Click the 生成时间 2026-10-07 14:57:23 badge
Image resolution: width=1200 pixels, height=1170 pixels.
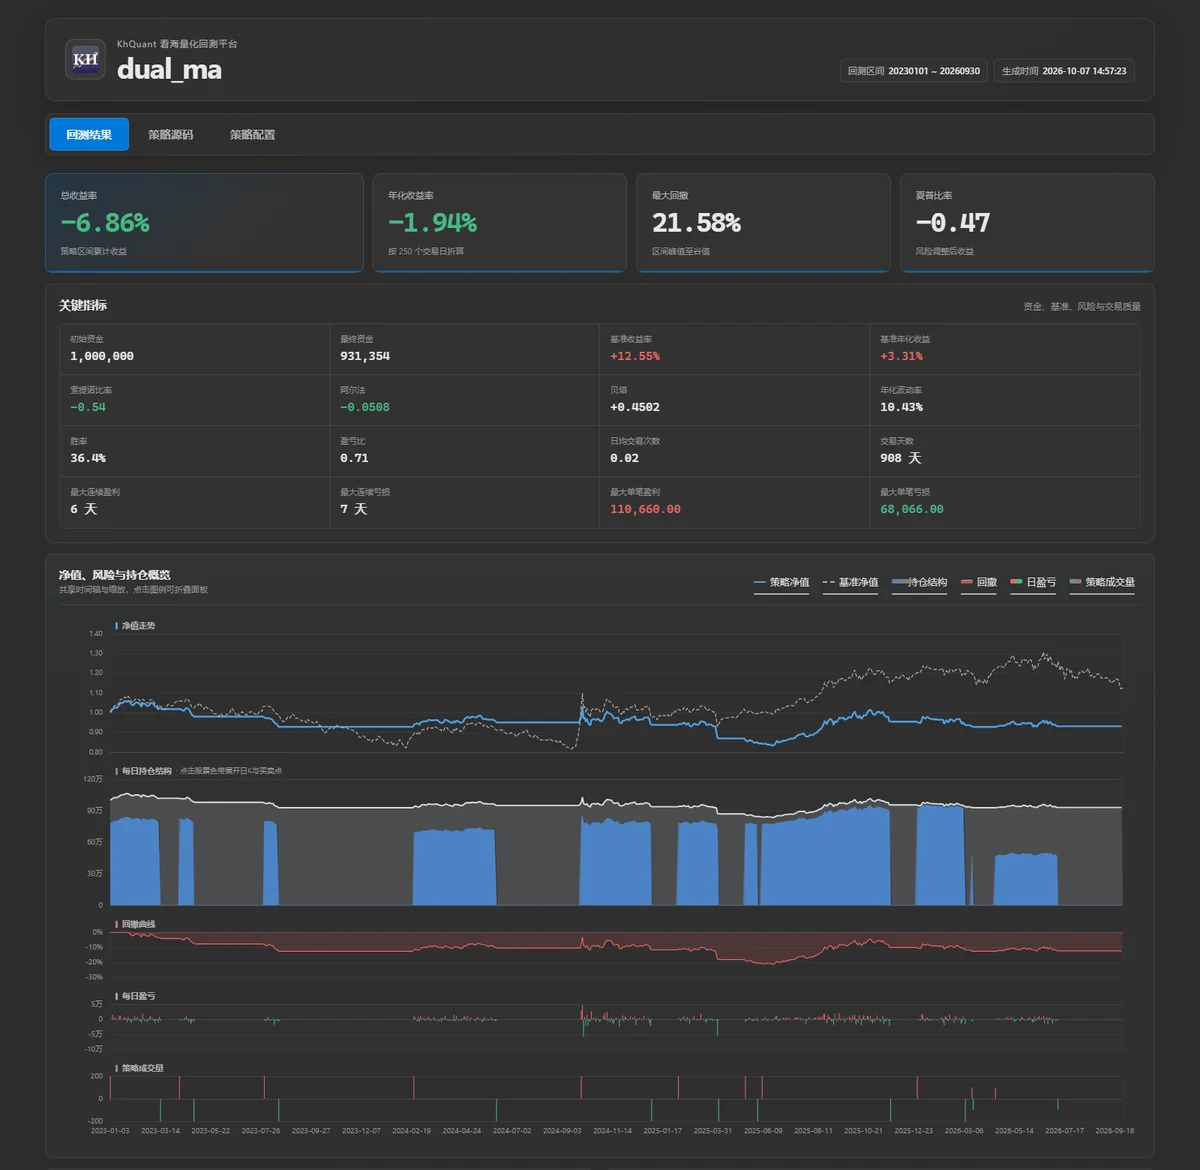1064,71
